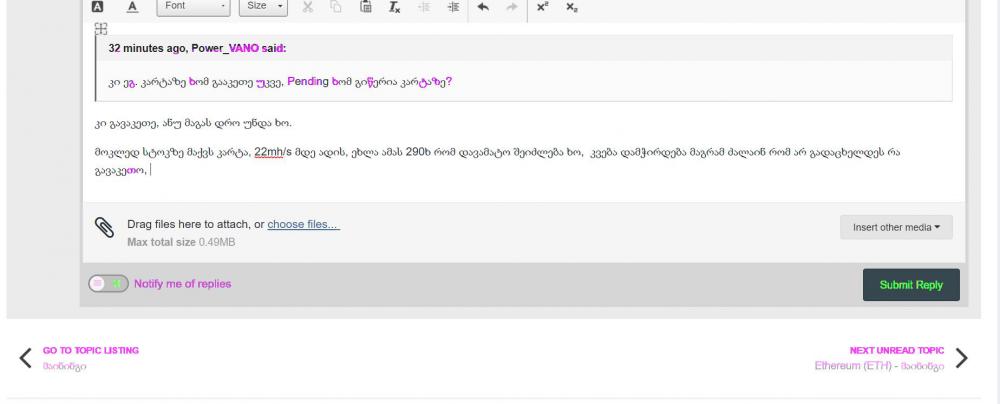Image resolution: width=1000 pixels, height=404 pixels.
Task: Apply superscript formatting
Action: coord(542,7)
